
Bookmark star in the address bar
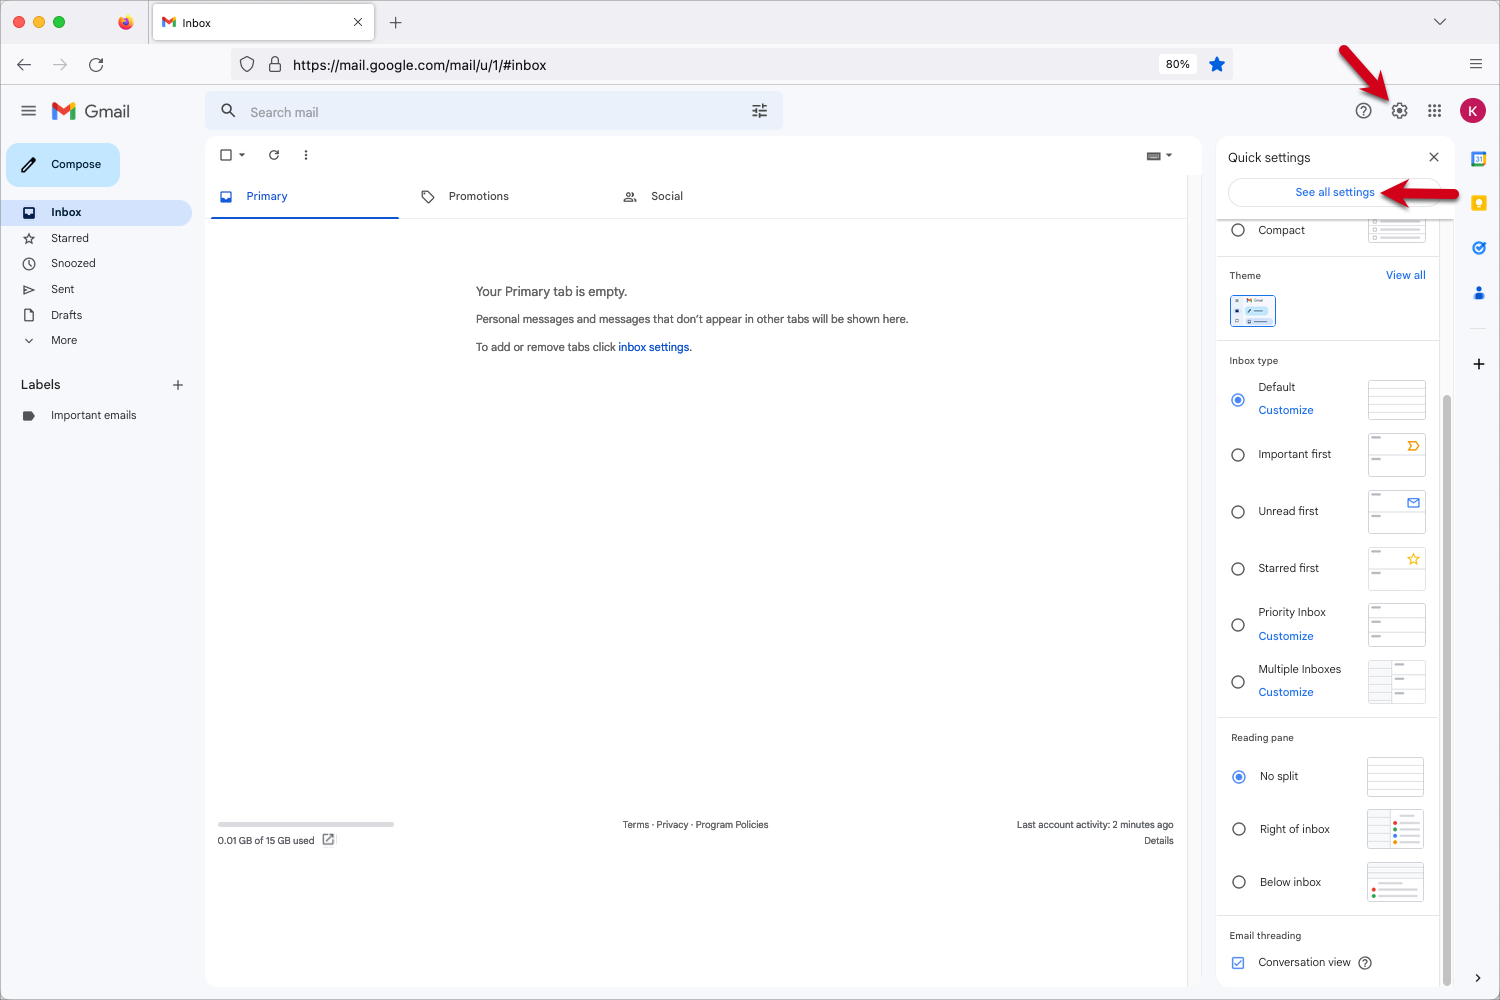[1217, 65]
